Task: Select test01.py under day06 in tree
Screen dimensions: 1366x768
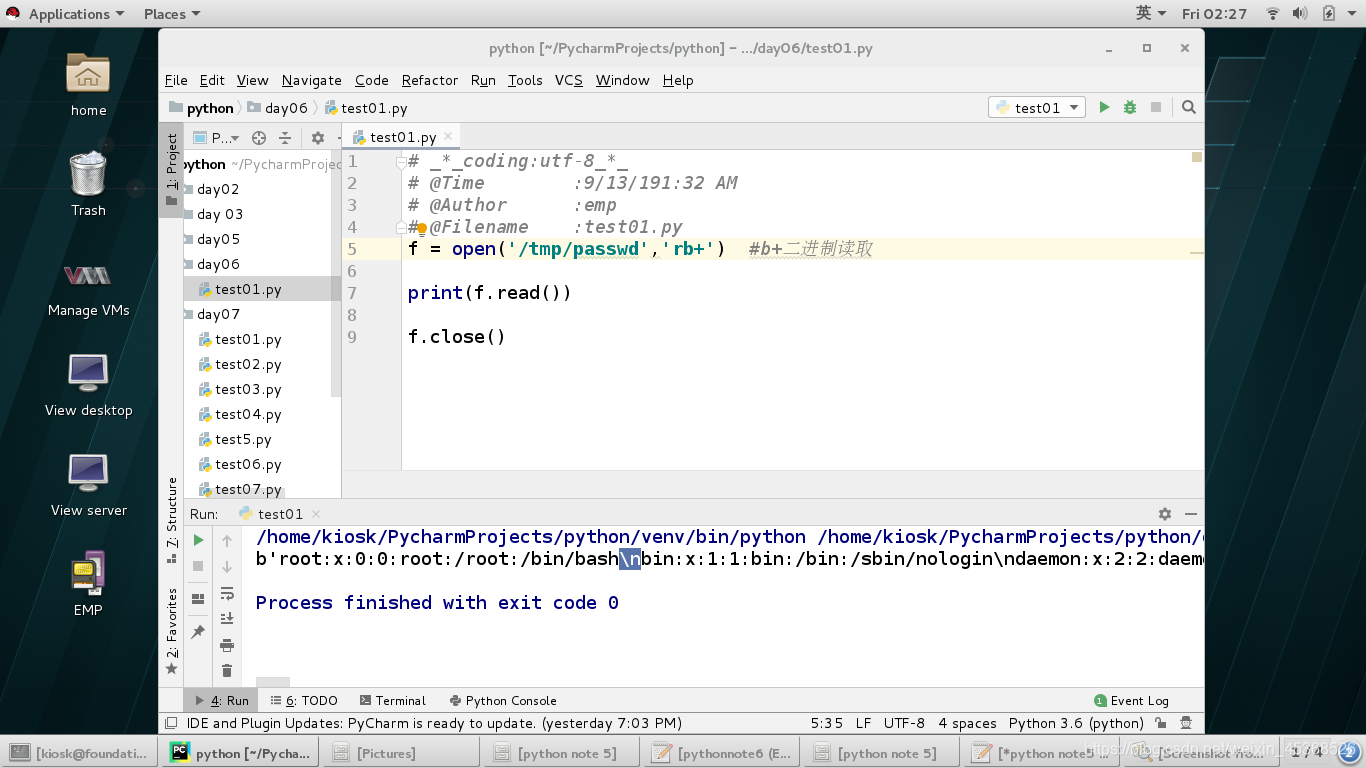Action: coord(248,289)
